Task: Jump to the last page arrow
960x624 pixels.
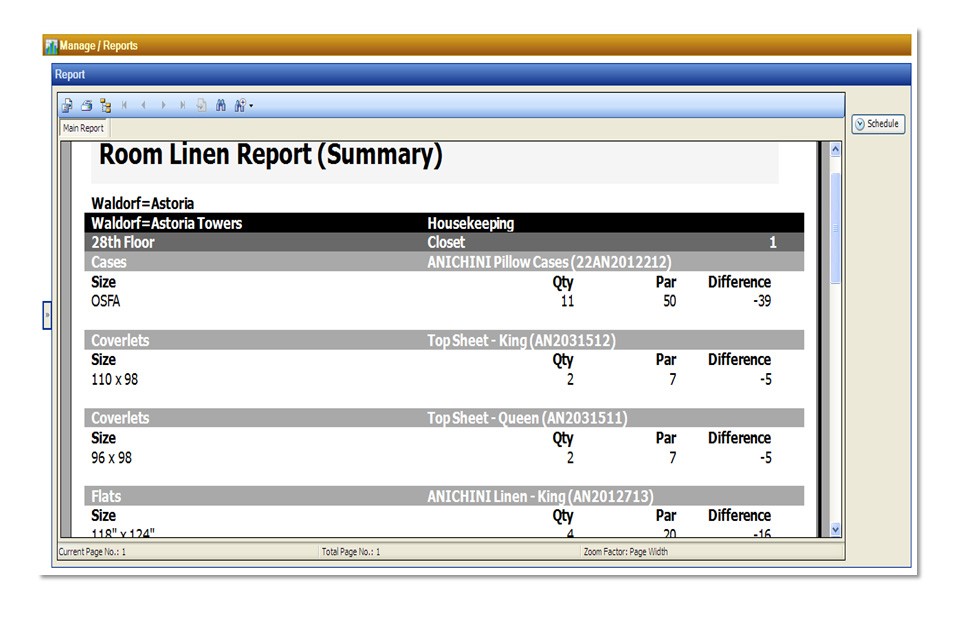Action: point(182,105)
